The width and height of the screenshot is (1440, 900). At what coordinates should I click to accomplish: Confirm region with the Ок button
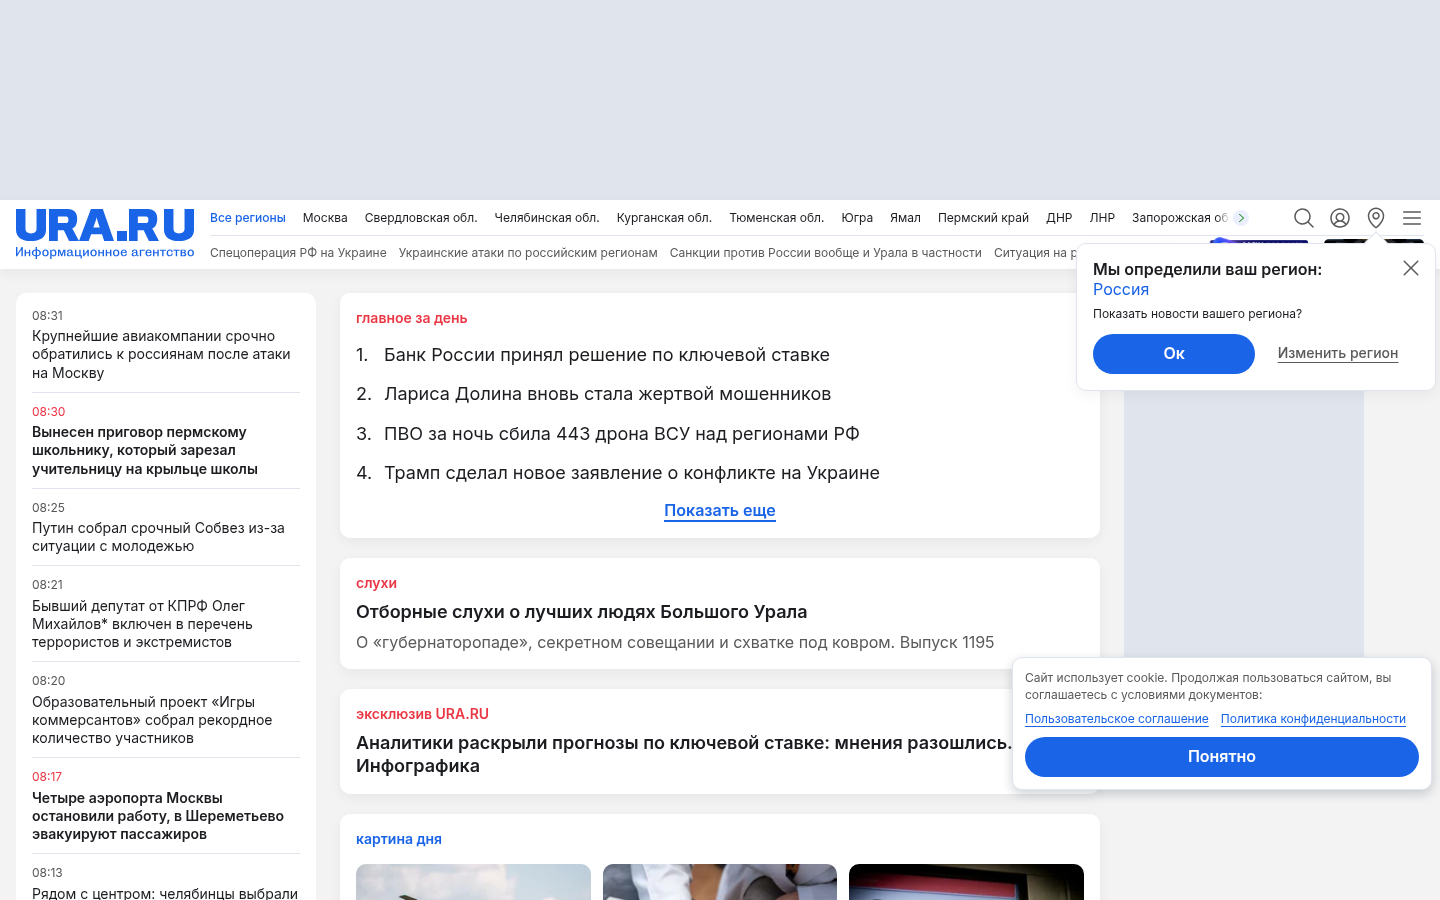pyautogui.click(x=1174, y=354)
